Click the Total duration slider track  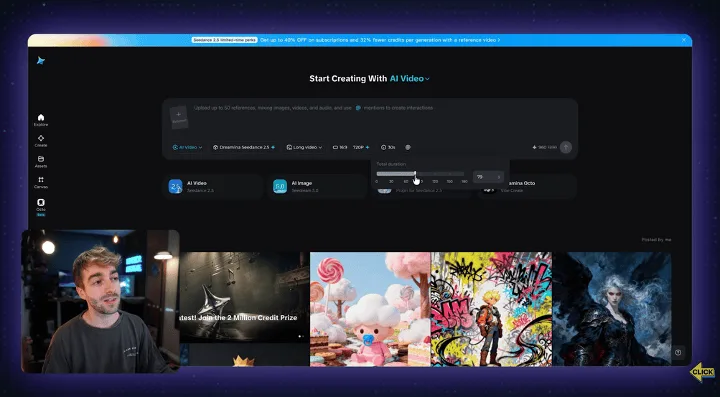420,174
